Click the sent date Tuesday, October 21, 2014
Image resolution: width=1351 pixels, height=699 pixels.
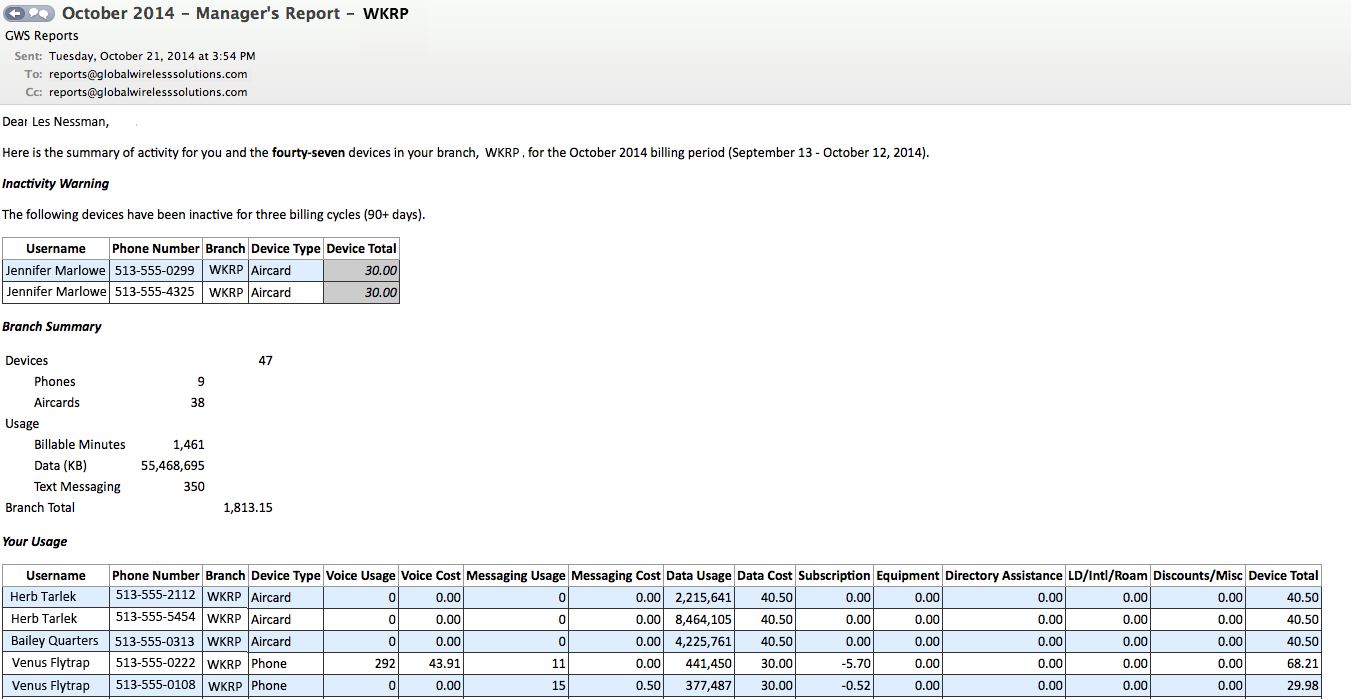[x=152, y=56]
